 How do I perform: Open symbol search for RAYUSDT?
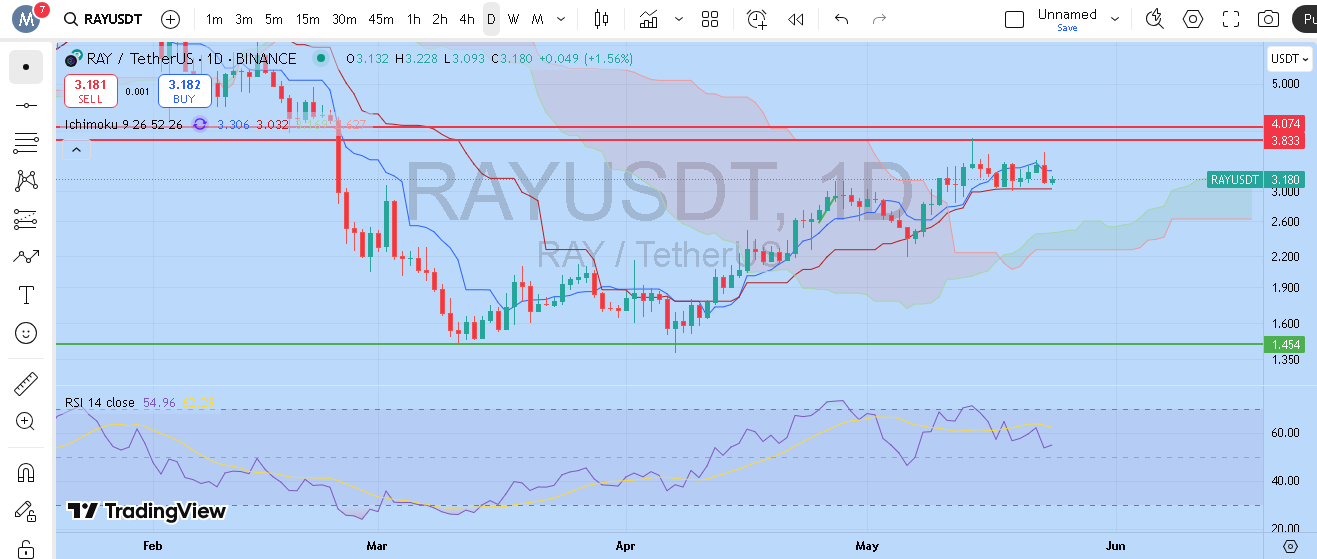click(x=103, y=19)
